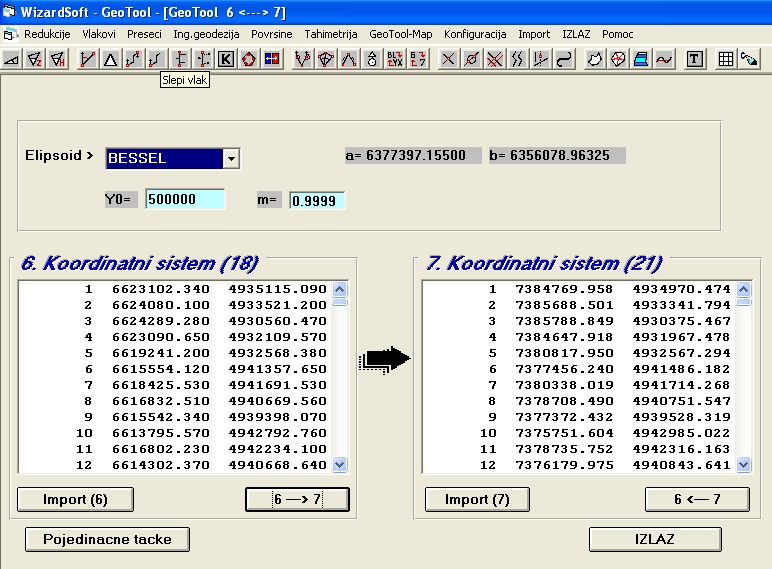Click down arrow of system 6 list scrollbar
Viewport: 772px width, 569px height.
[339, 464]
